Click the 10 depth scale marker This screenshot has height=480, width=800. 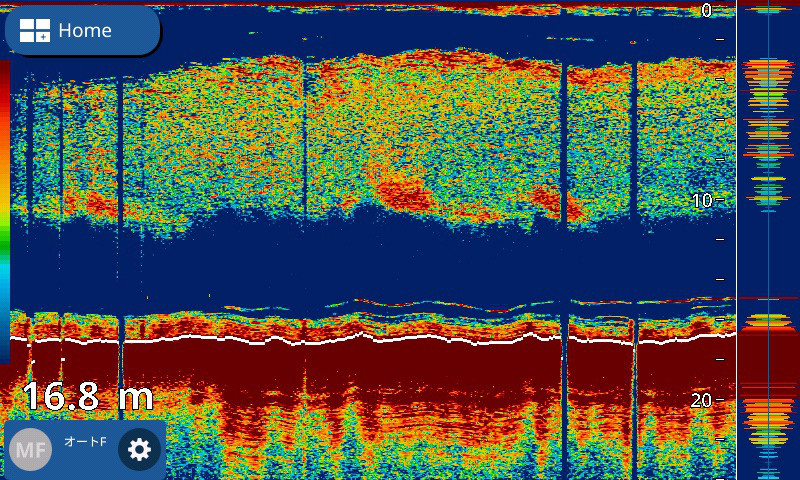coord(702,200)
